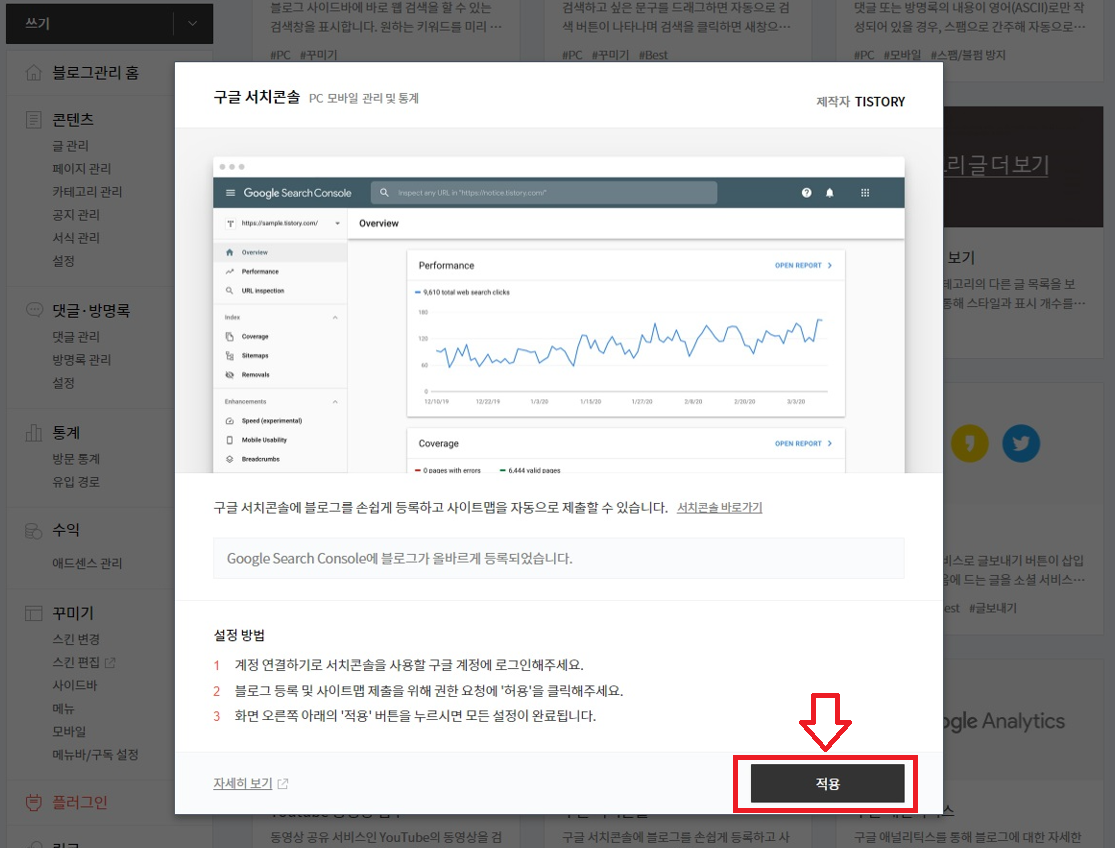Image resolution: width=1116 pixels, height=848 pixels.
Task: Click the home icon beside 블로그관리 홈
Action: click(x=33, y=73)
